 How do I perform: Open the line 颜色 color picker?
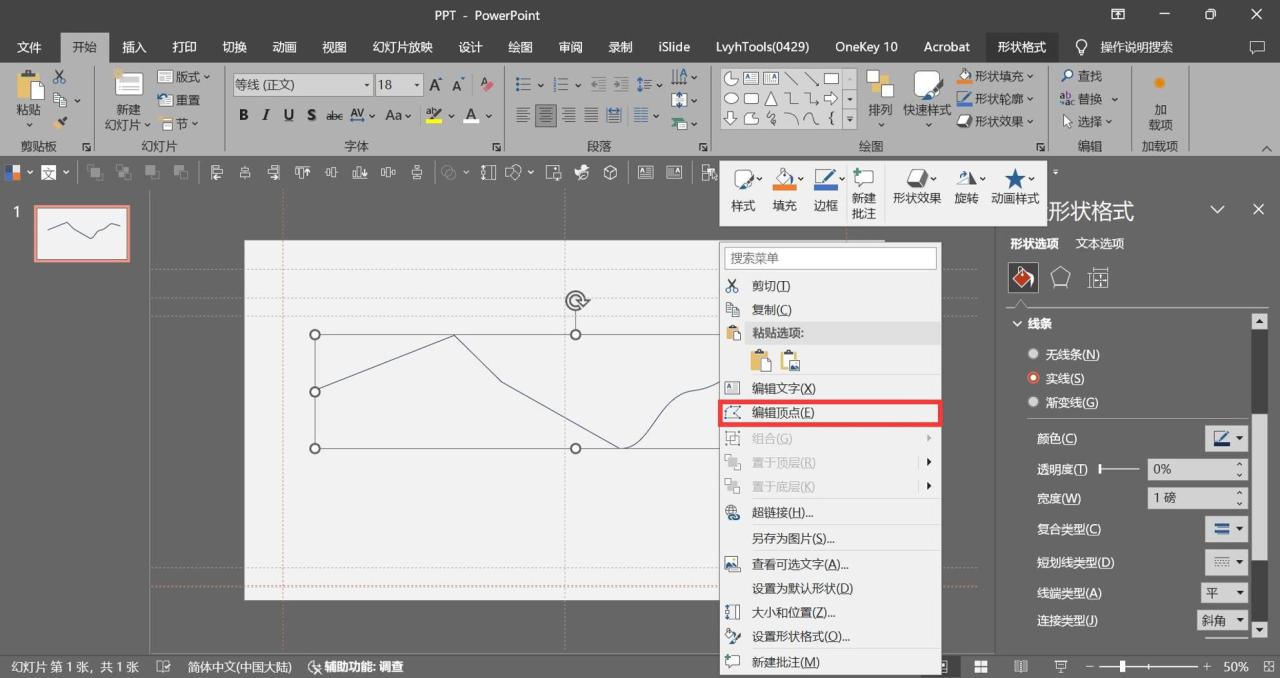1227,439
